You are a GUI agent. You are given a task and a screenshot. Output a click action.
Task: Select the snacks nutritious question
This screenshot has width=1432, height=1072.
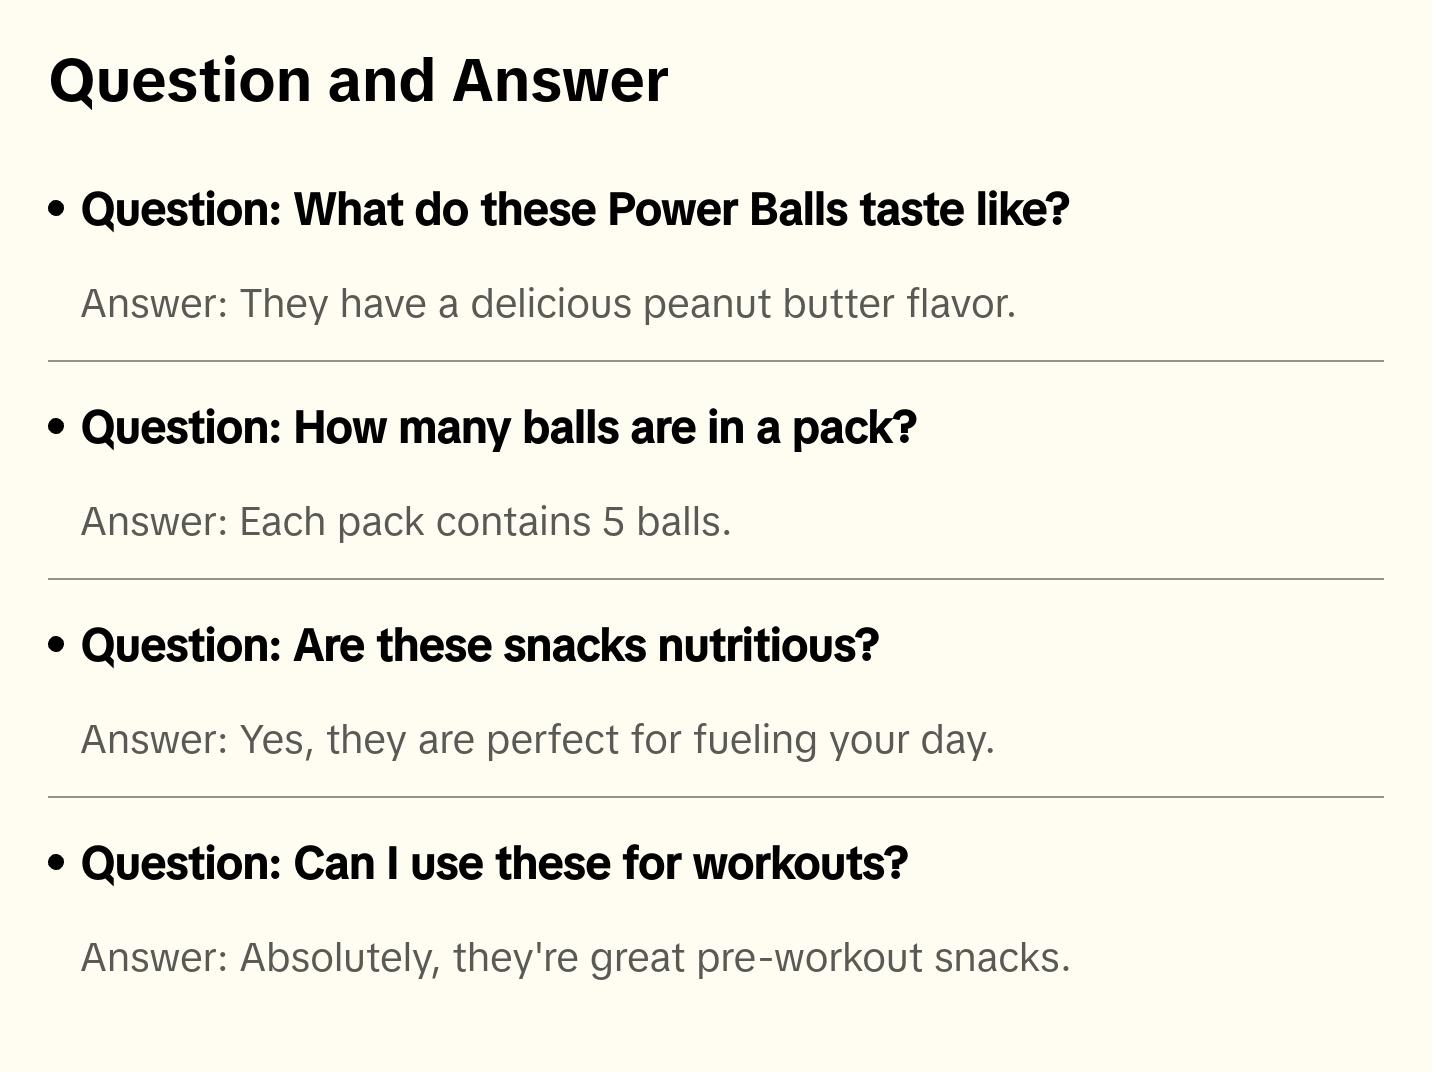(480, 646)
